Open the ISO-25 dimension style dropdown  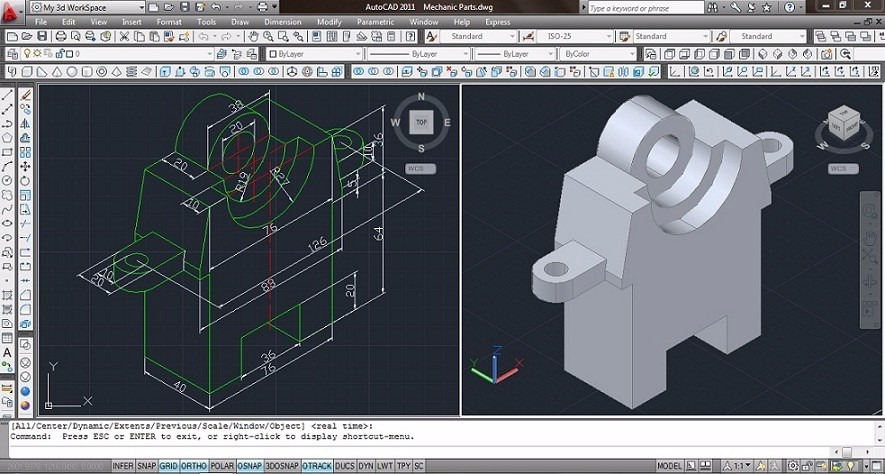(575, 37)
